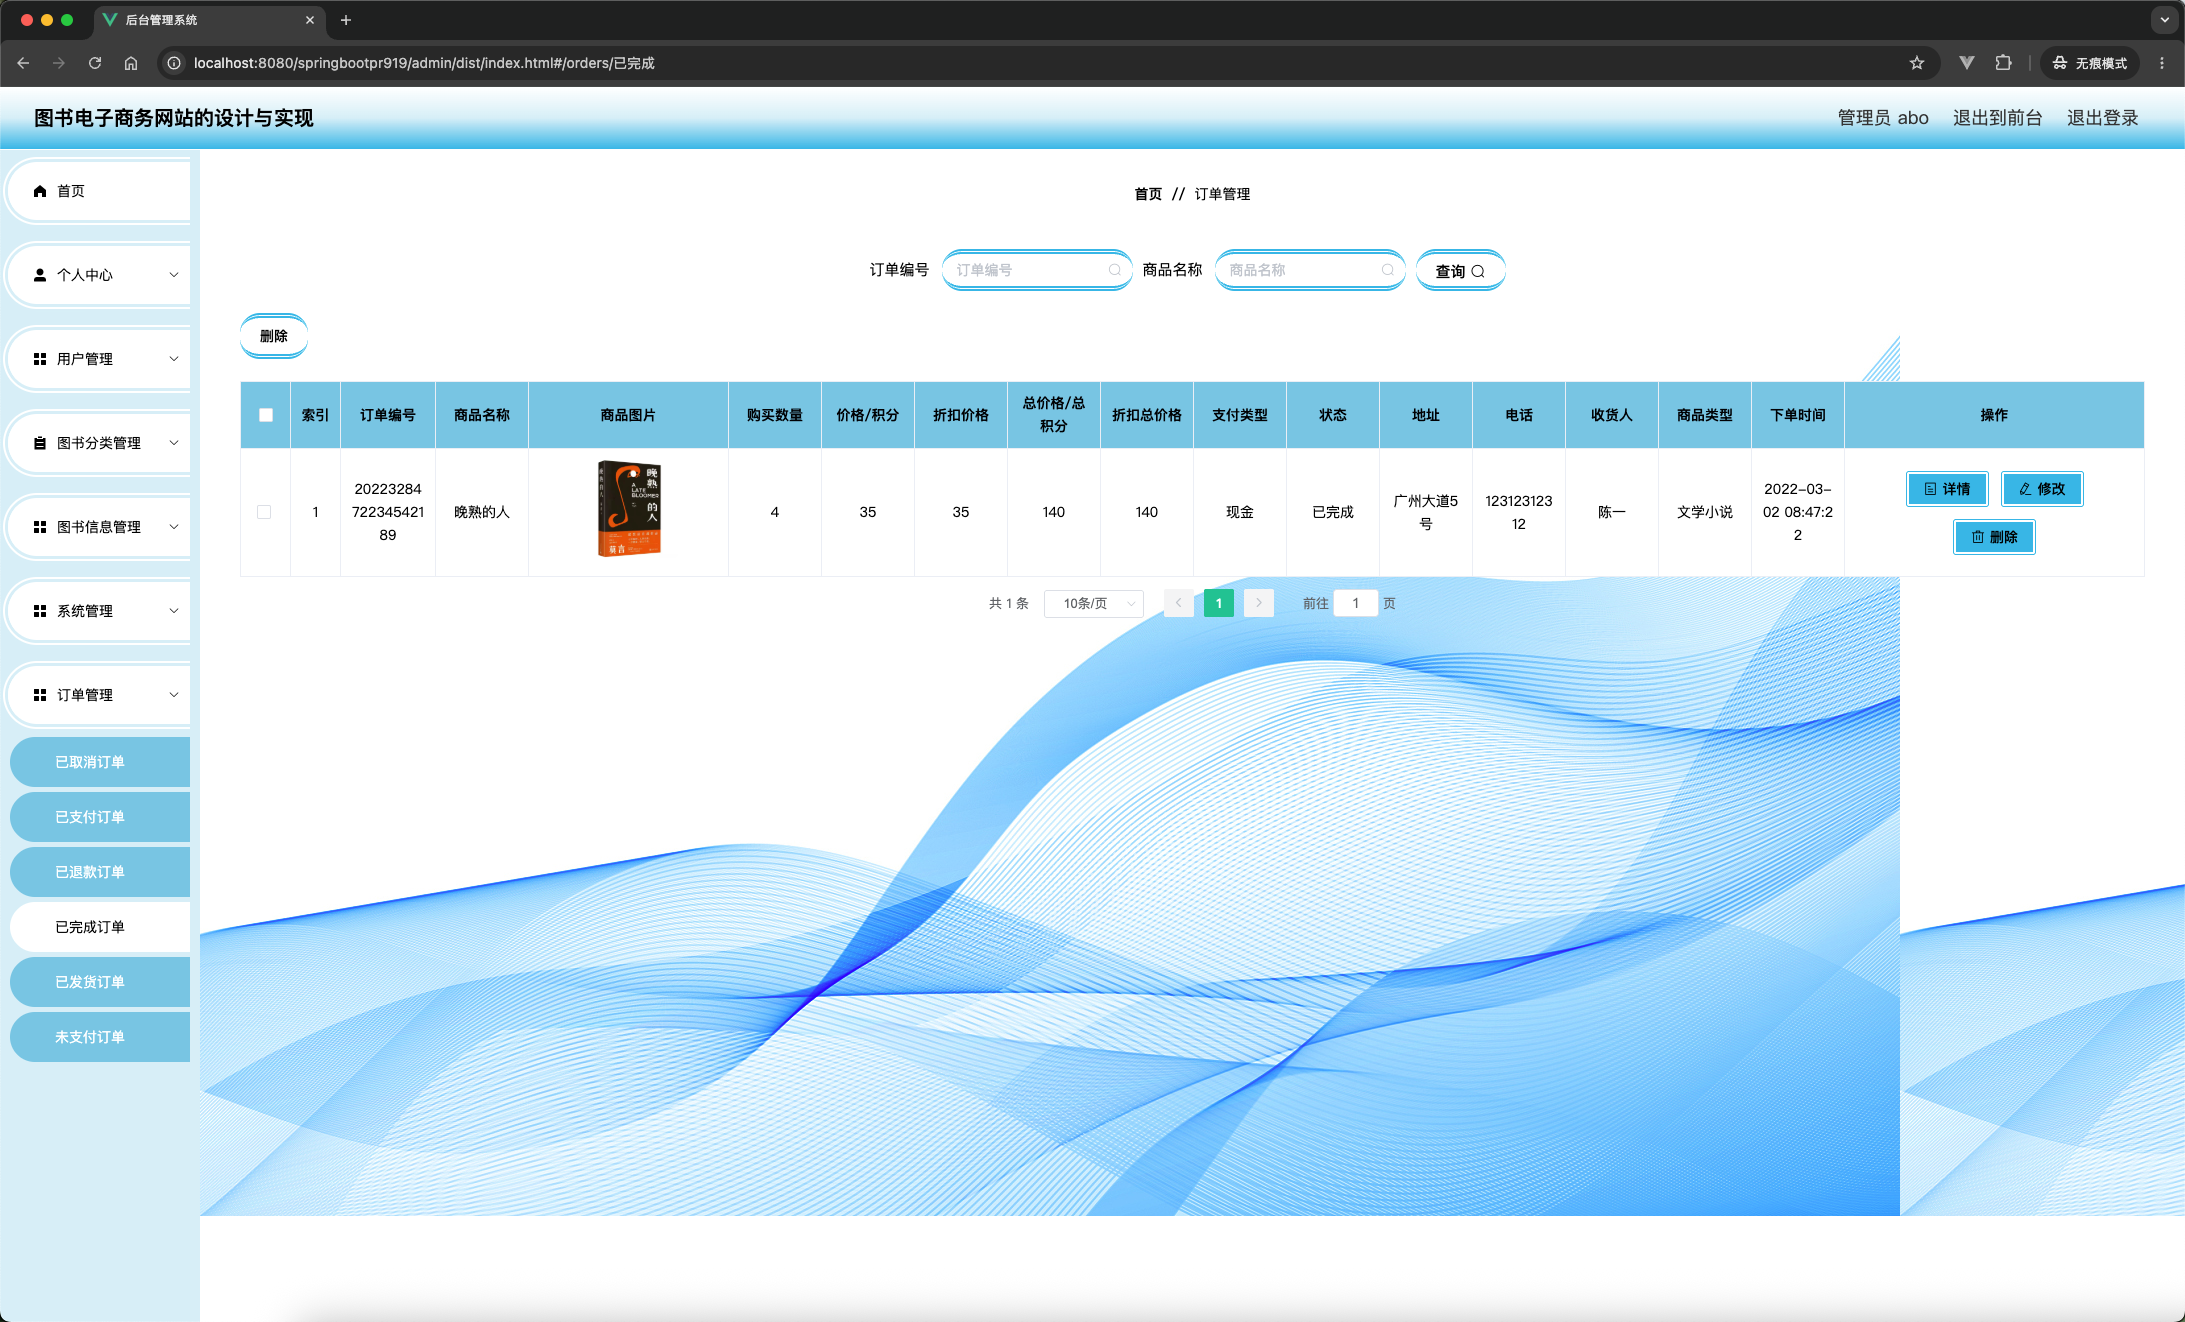2185x1322 pixels.
Task: Click the 管理员 abo label in header
Action: tap(1883, 118)
